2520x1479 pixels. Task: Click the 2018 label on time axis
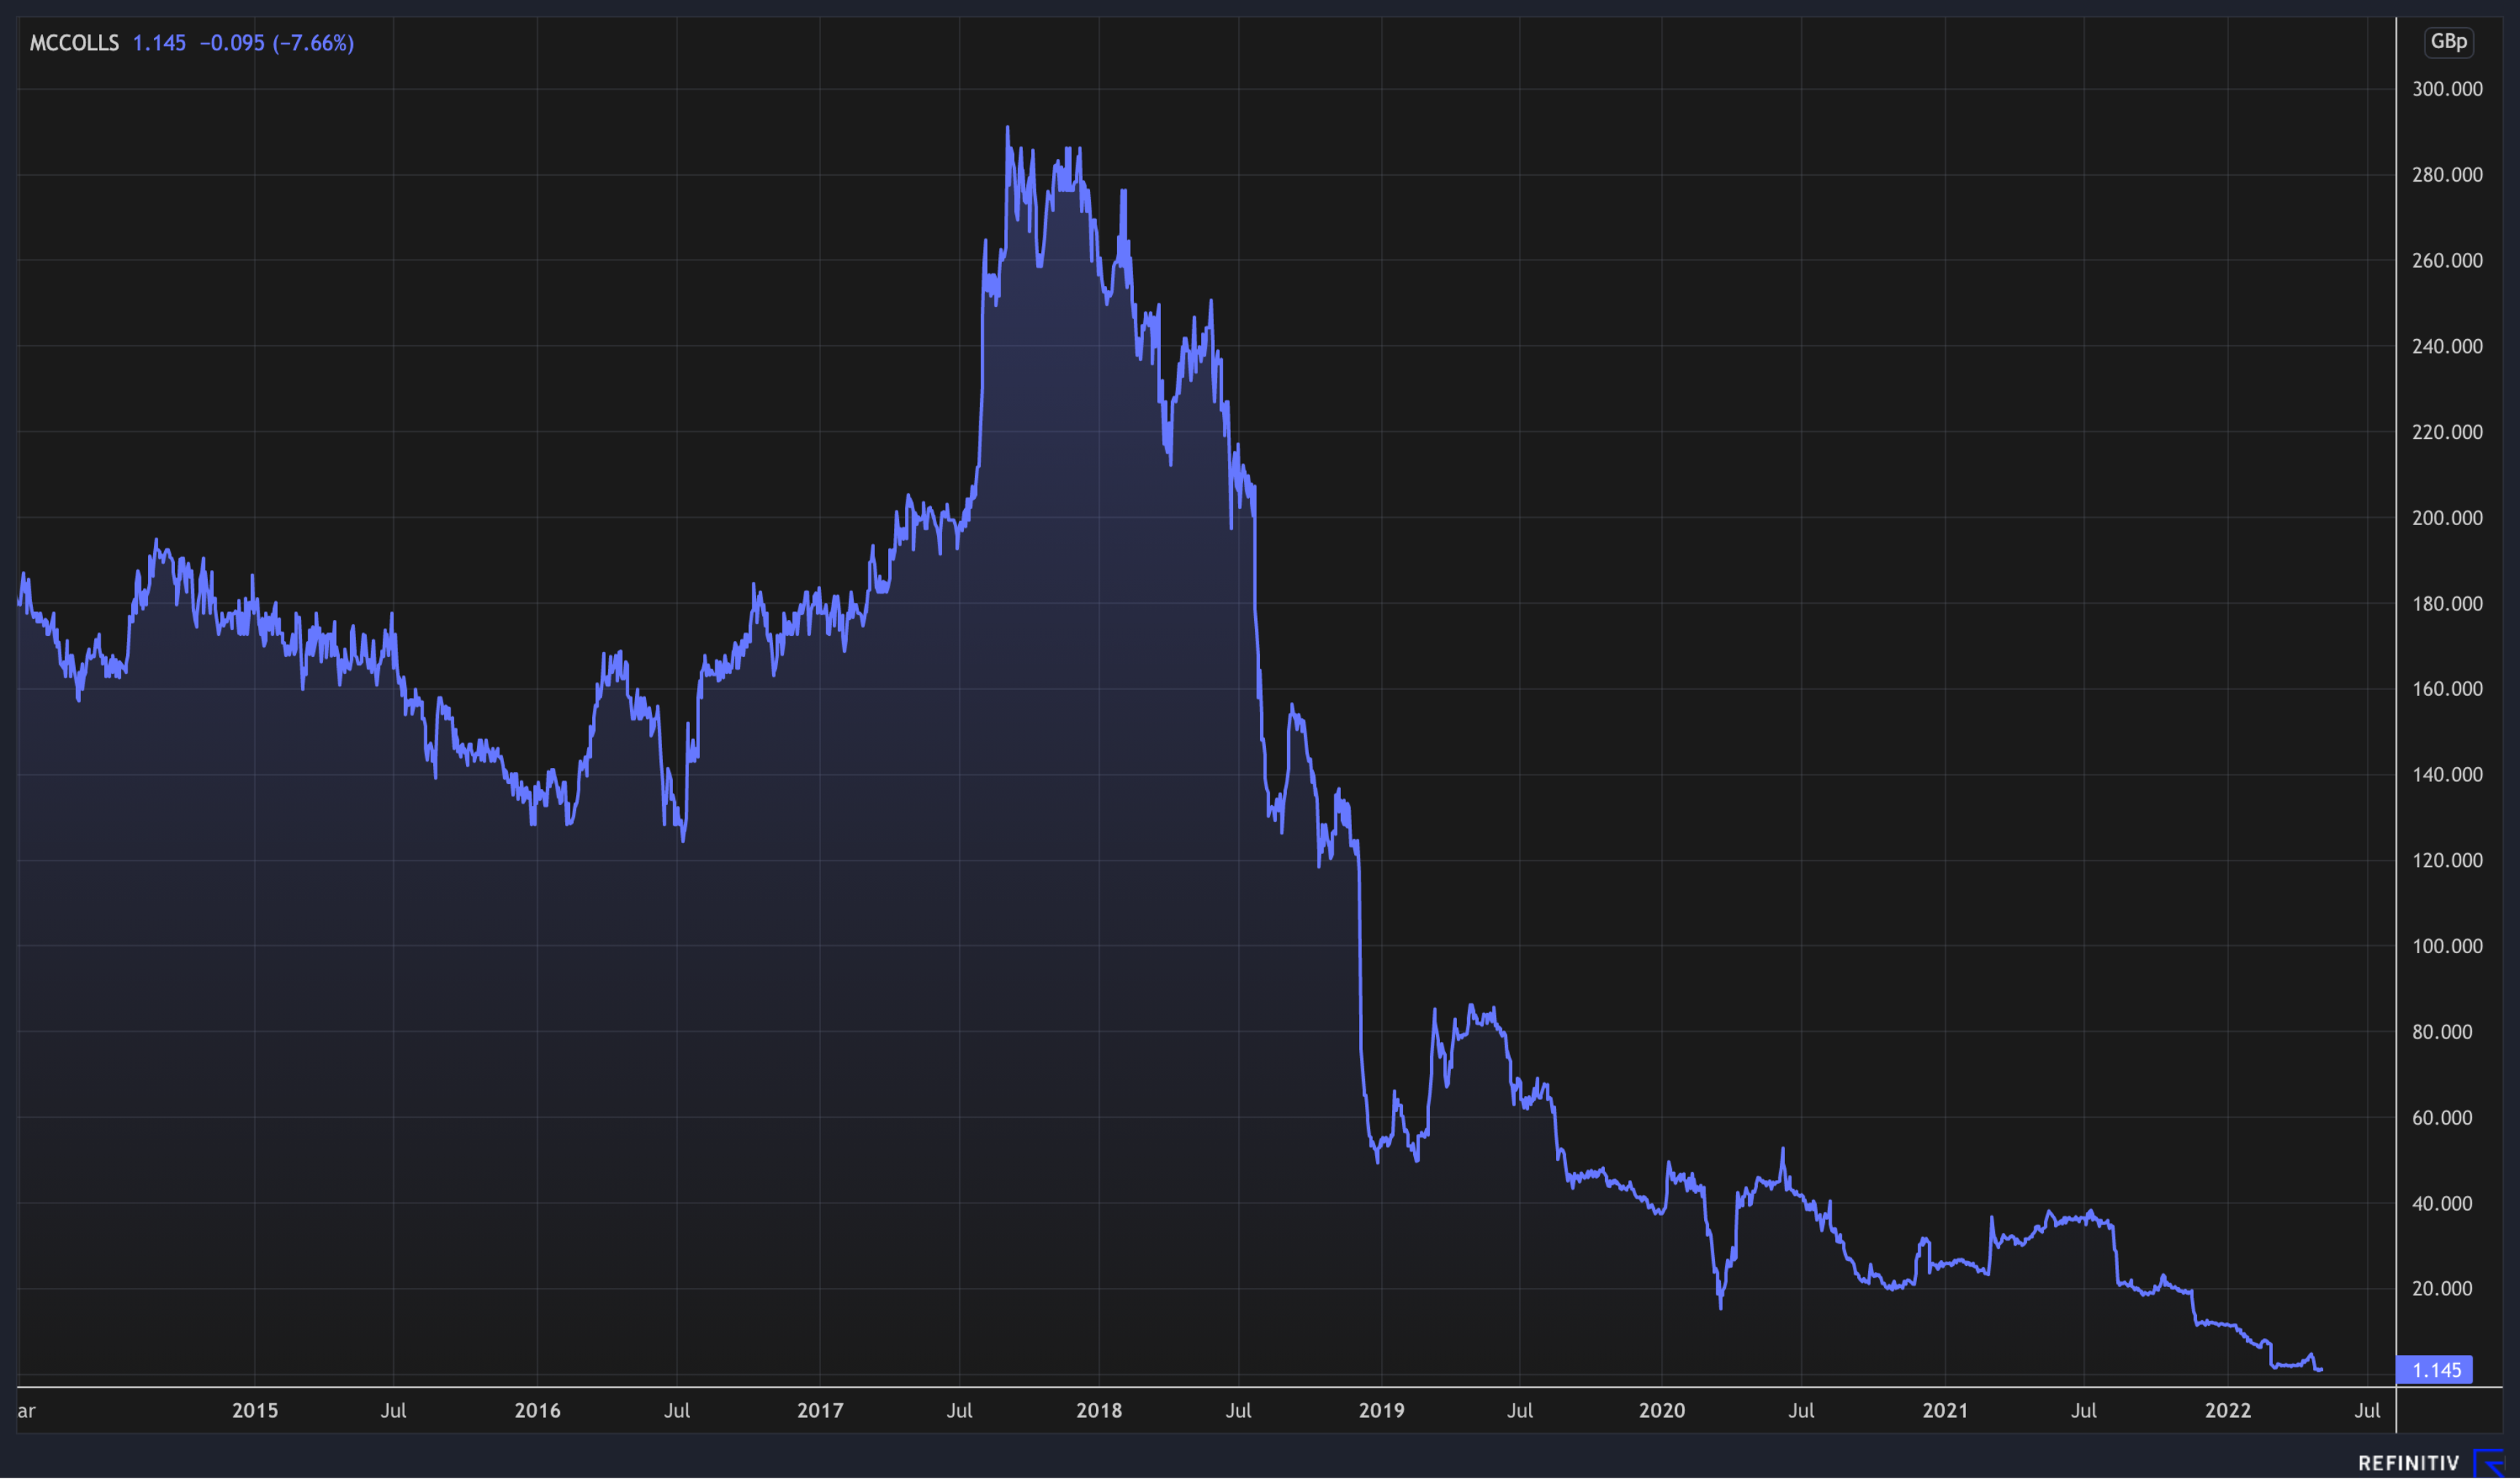tap(1099, 1411)
